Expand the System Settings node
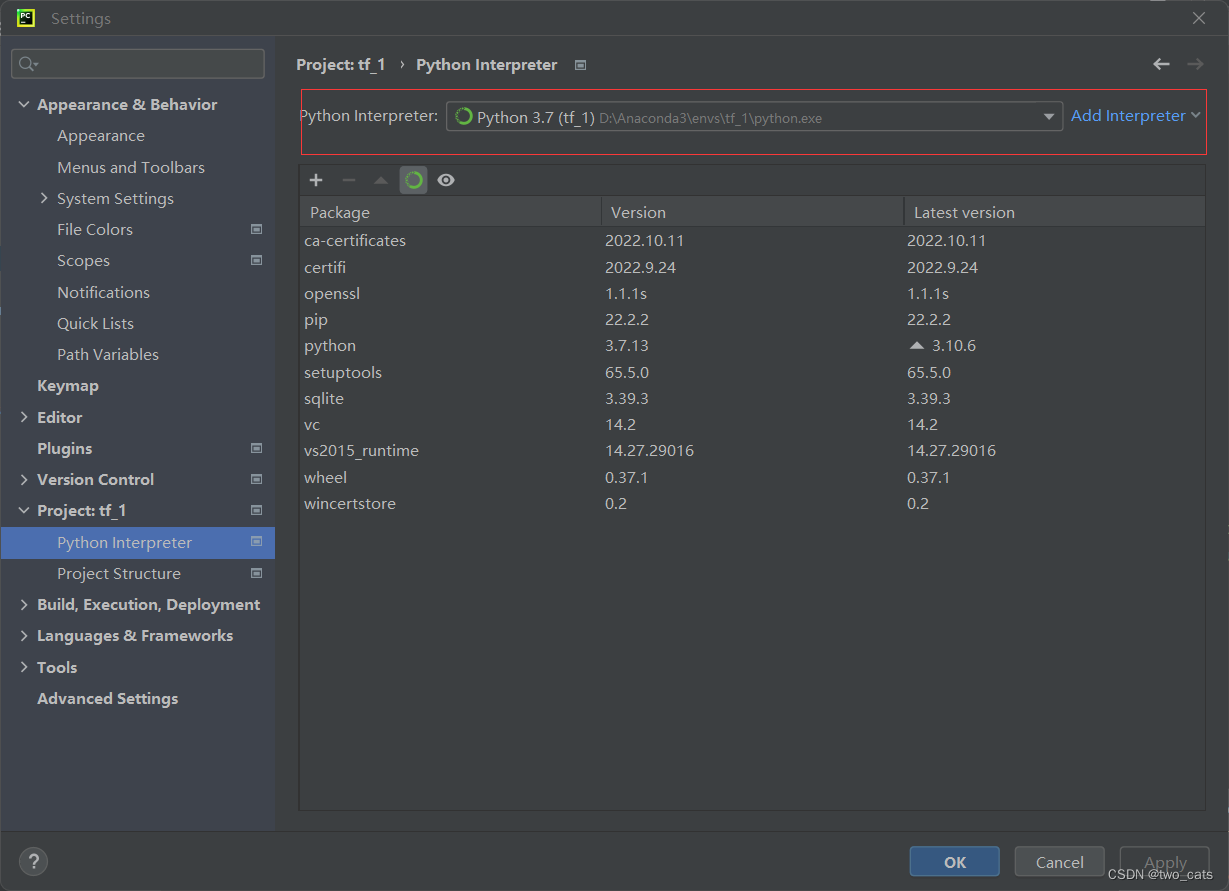Viewport: 1229px width, 891px height. click(44, 198)
